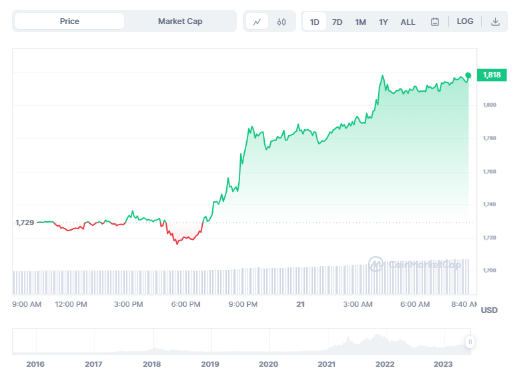Click the 2018 label on history timeline
Viewport: 514px width, 379px height.
pyautogui.click(x=152, y=364)
